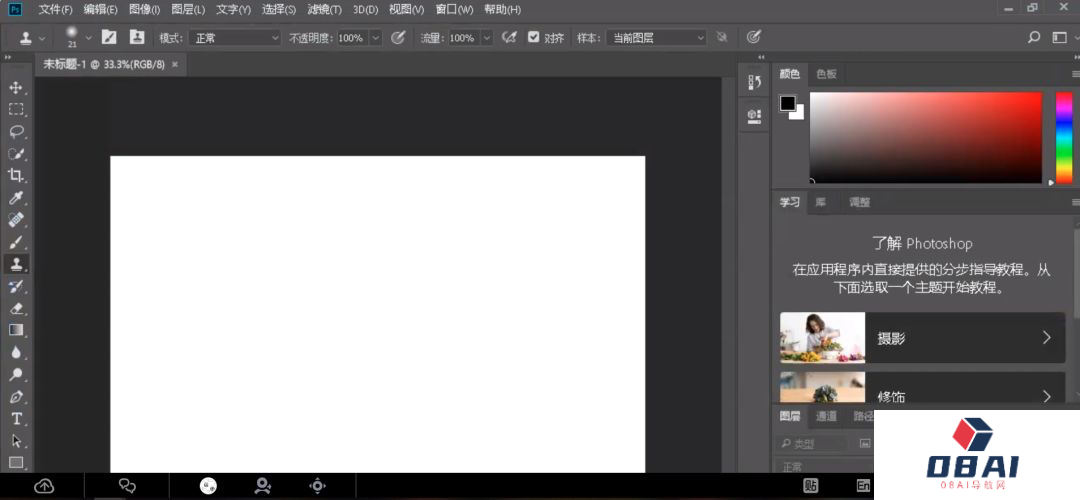Select the Gradient tool
The height and width of the screenshot is (500, 1080).
click(16, 330)
